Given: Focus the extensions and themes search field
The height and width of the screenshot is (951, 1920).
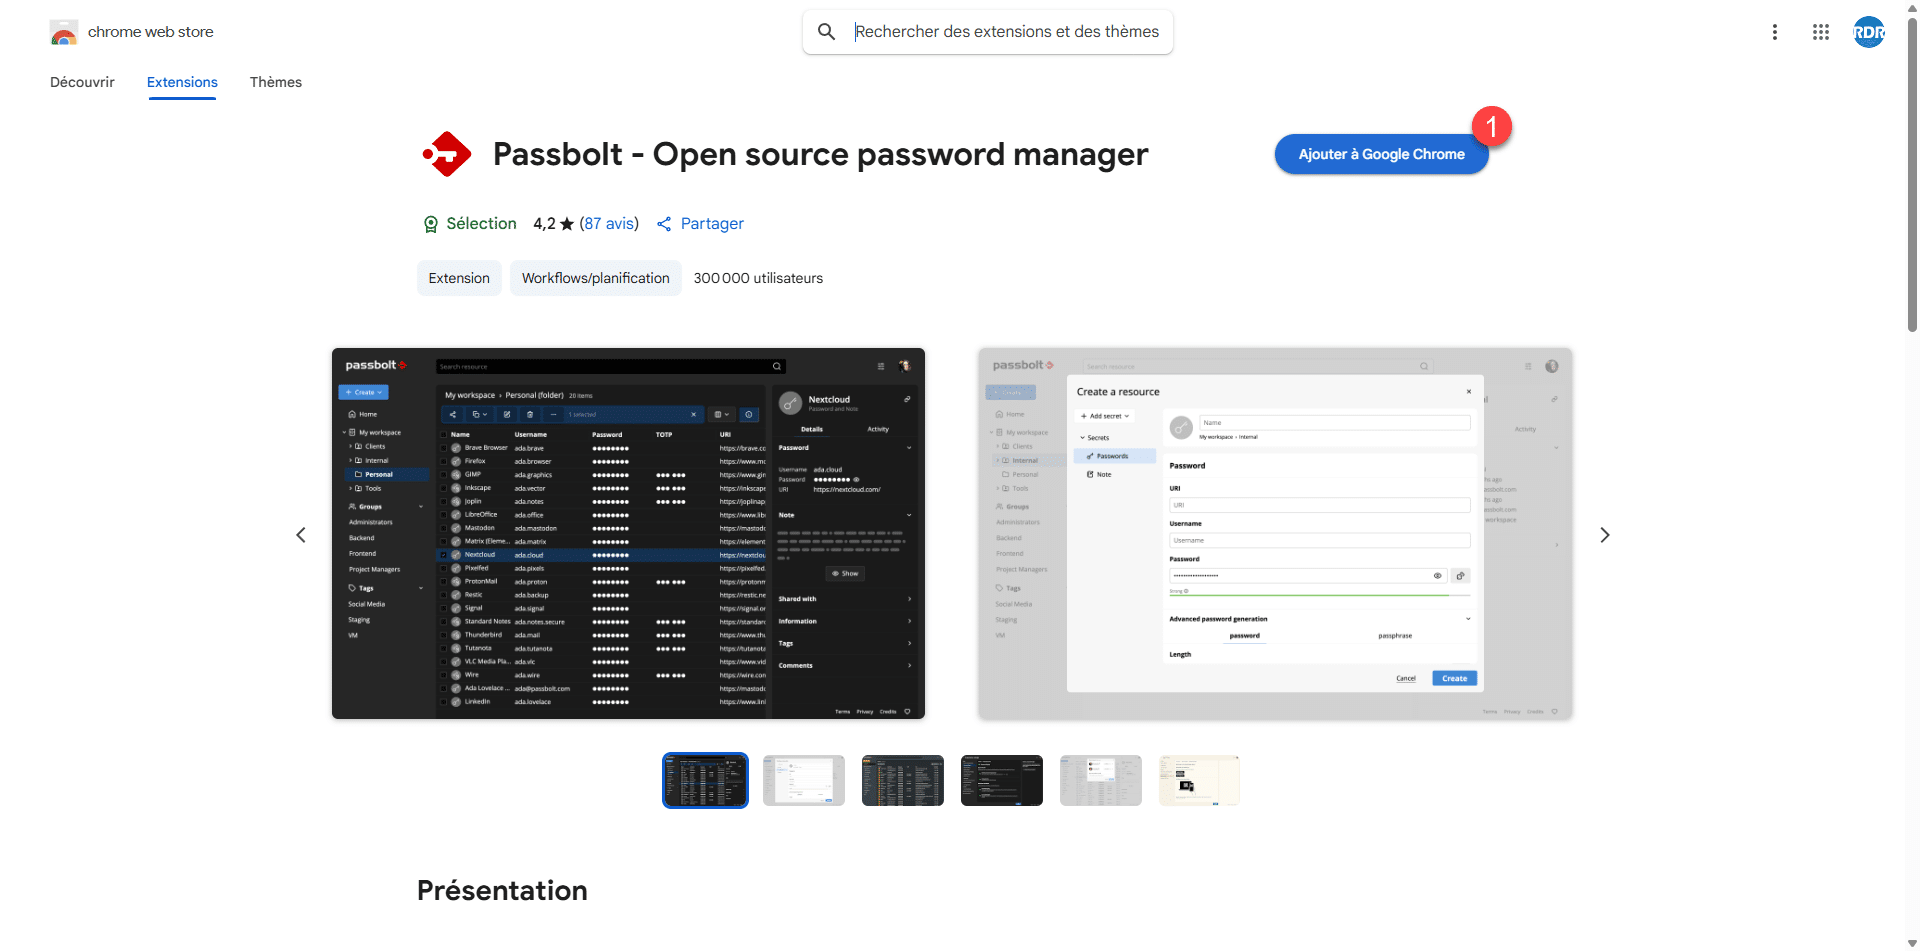Looking at the screenshot, I should (1006, 32).
